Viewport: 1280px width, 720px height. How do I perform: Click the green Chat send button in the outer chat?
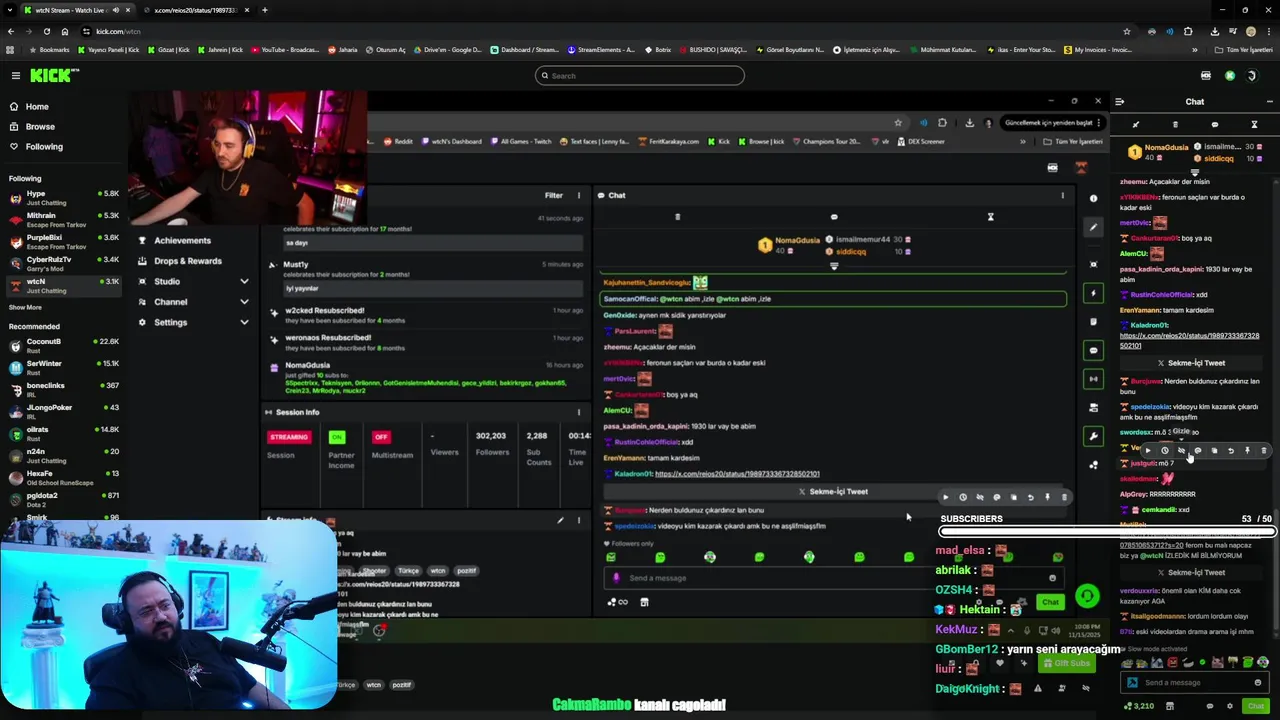(1256, 706)
